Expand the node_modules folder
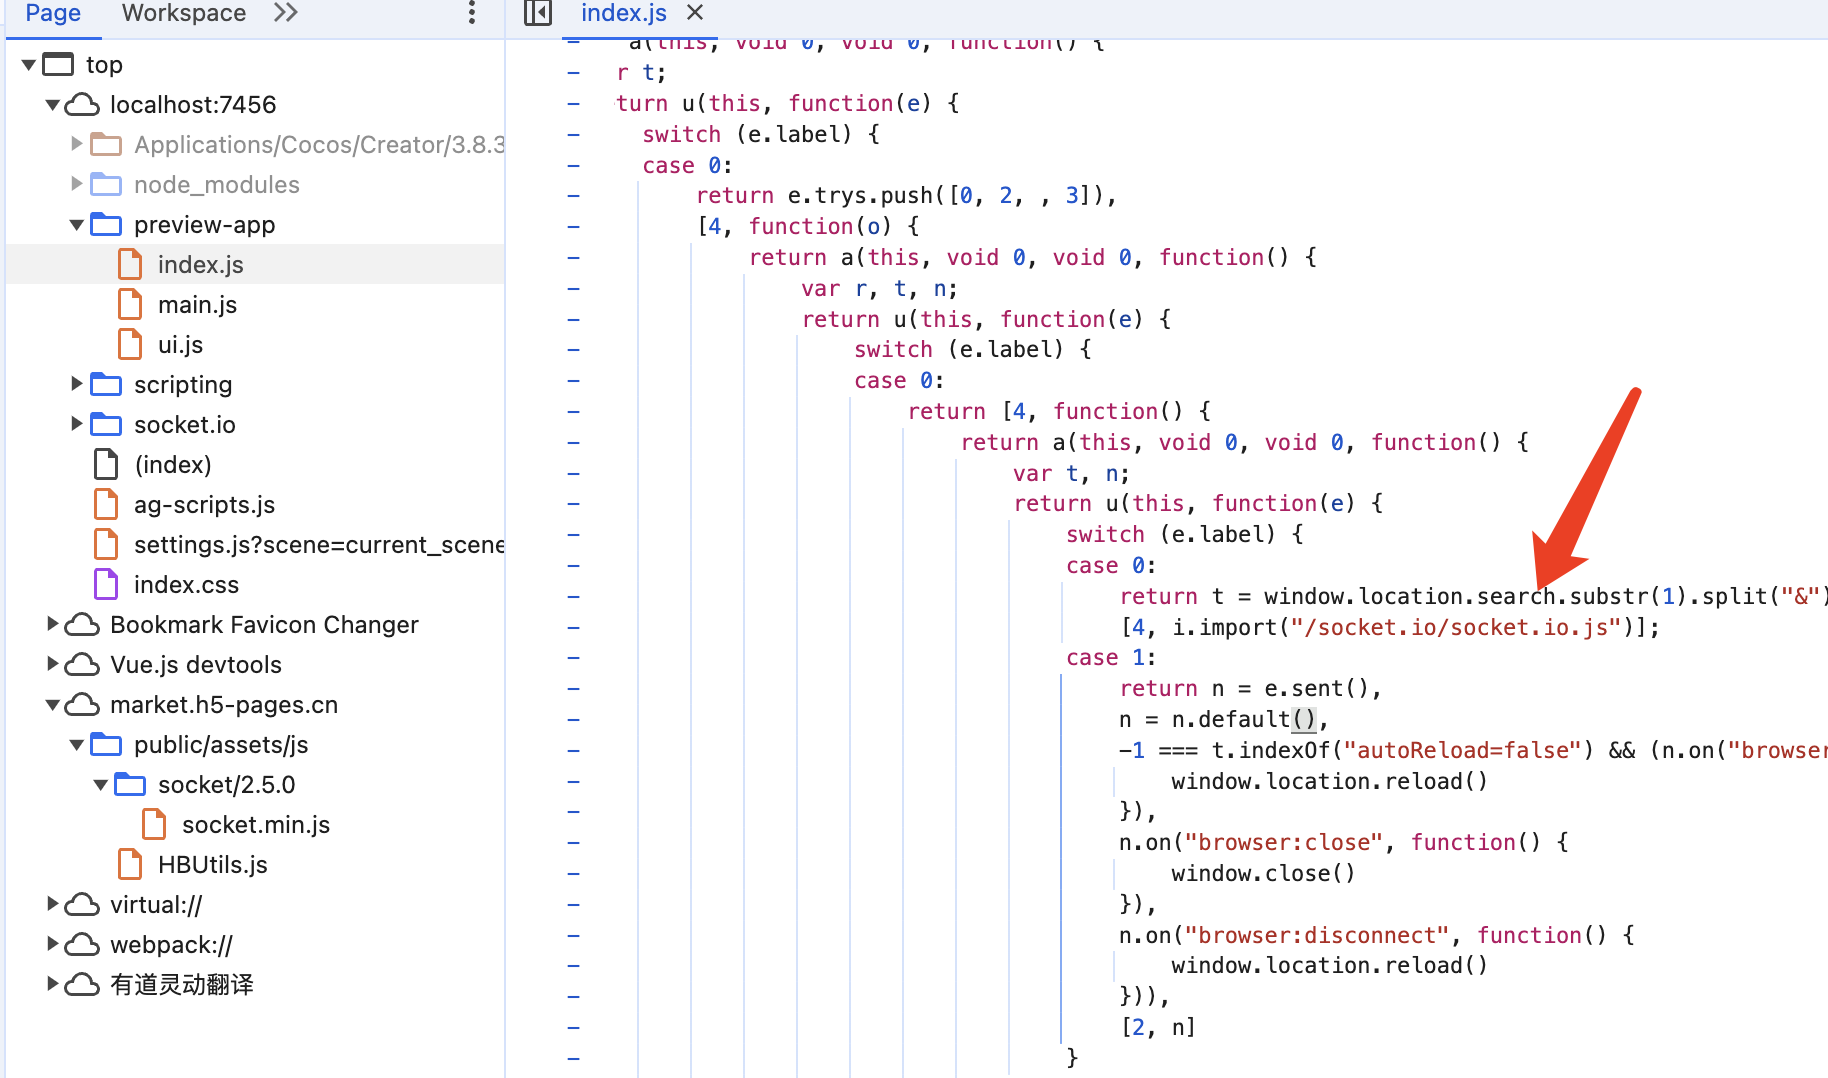1828x1078 pixels. tap(77, 184)
